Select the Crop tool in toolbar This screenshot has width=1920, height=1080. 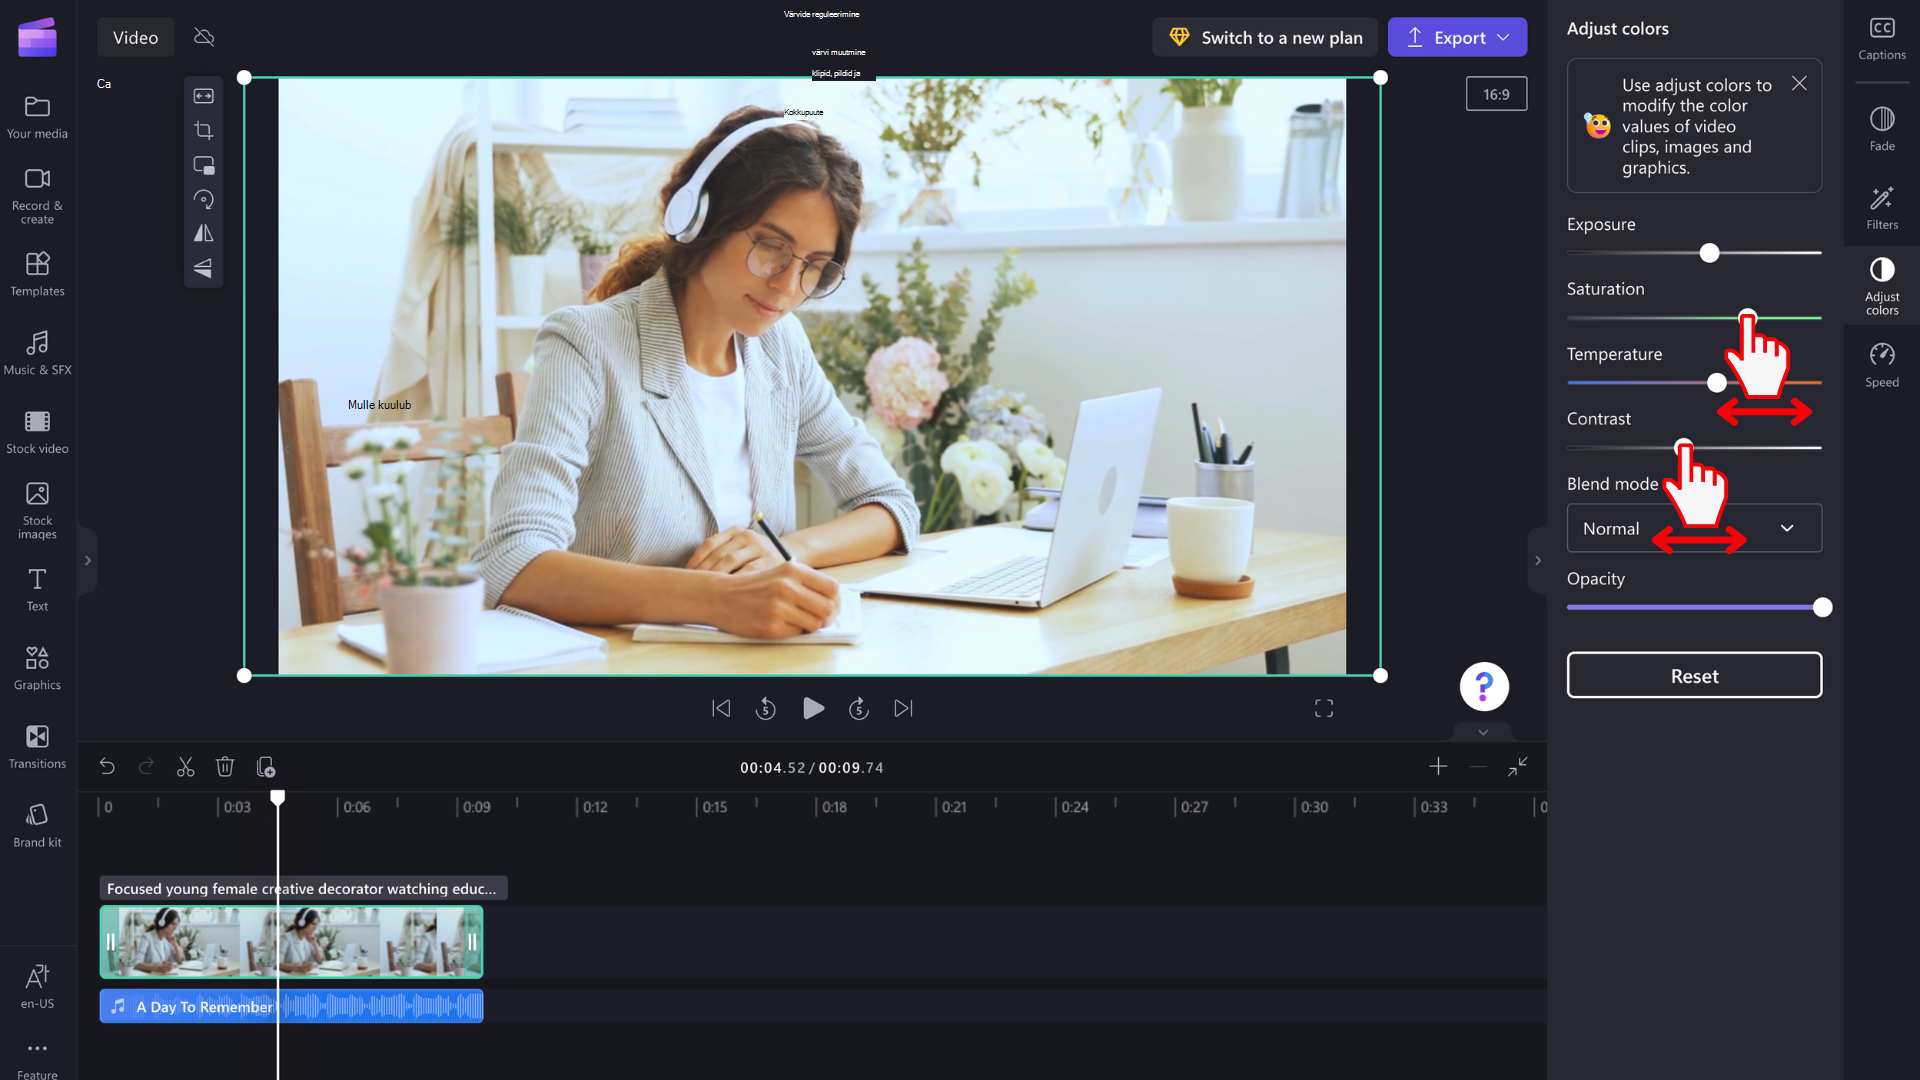[x=203, y=129]
